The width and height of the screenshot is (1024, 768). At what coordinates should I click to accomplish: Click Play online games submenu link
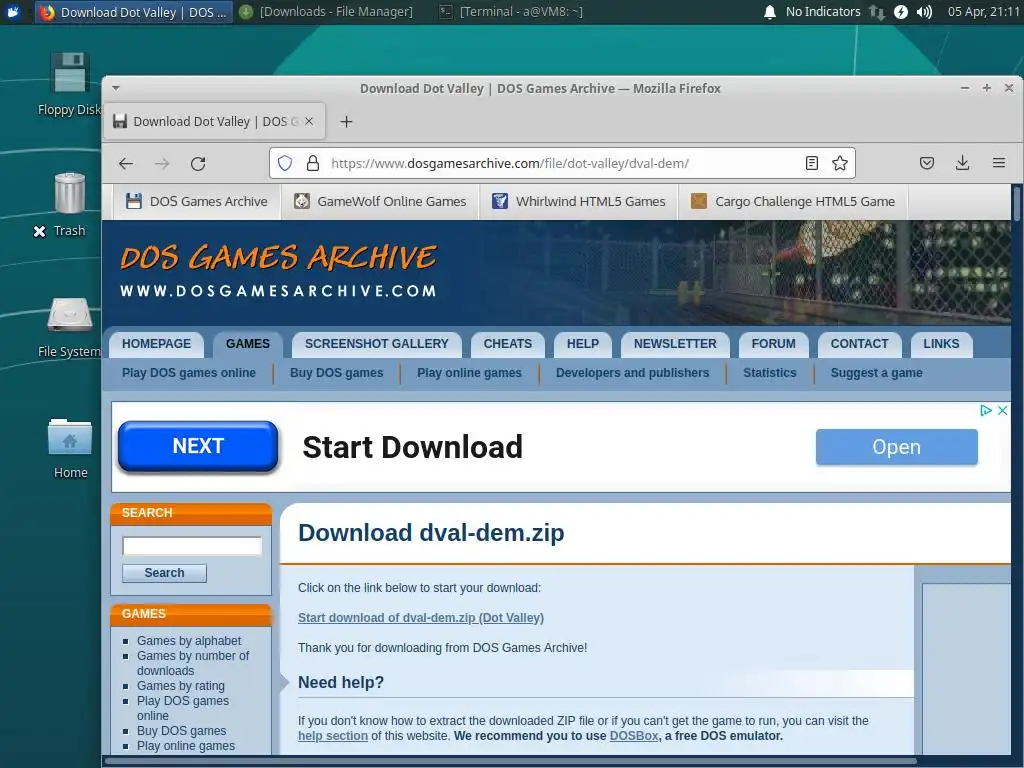(x=470, y=373)
